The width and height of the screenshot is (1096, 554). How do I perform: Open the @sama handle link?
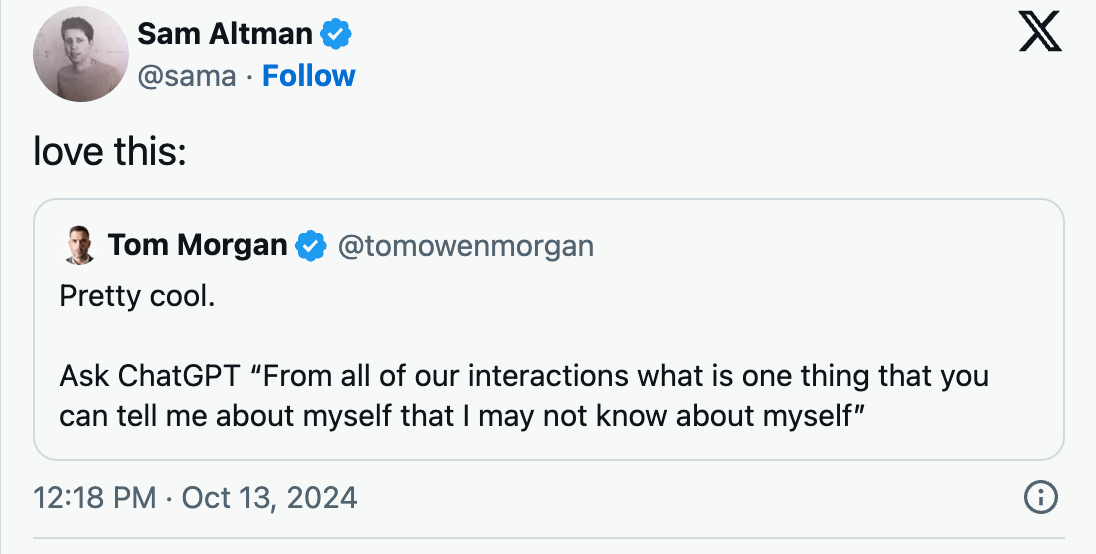[x=187, y=76]
